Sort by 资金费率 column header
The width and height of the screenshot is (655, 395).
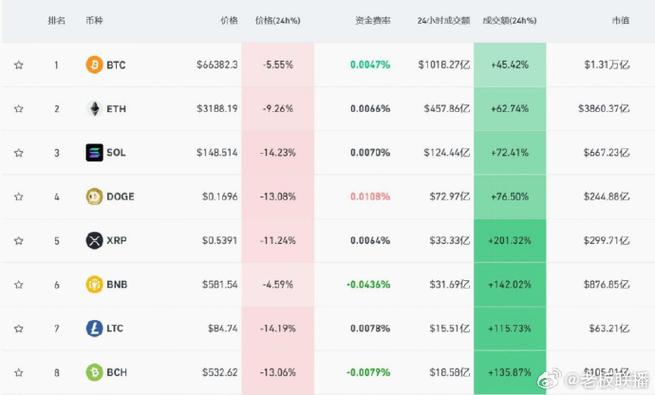click(x=373, y=20)
